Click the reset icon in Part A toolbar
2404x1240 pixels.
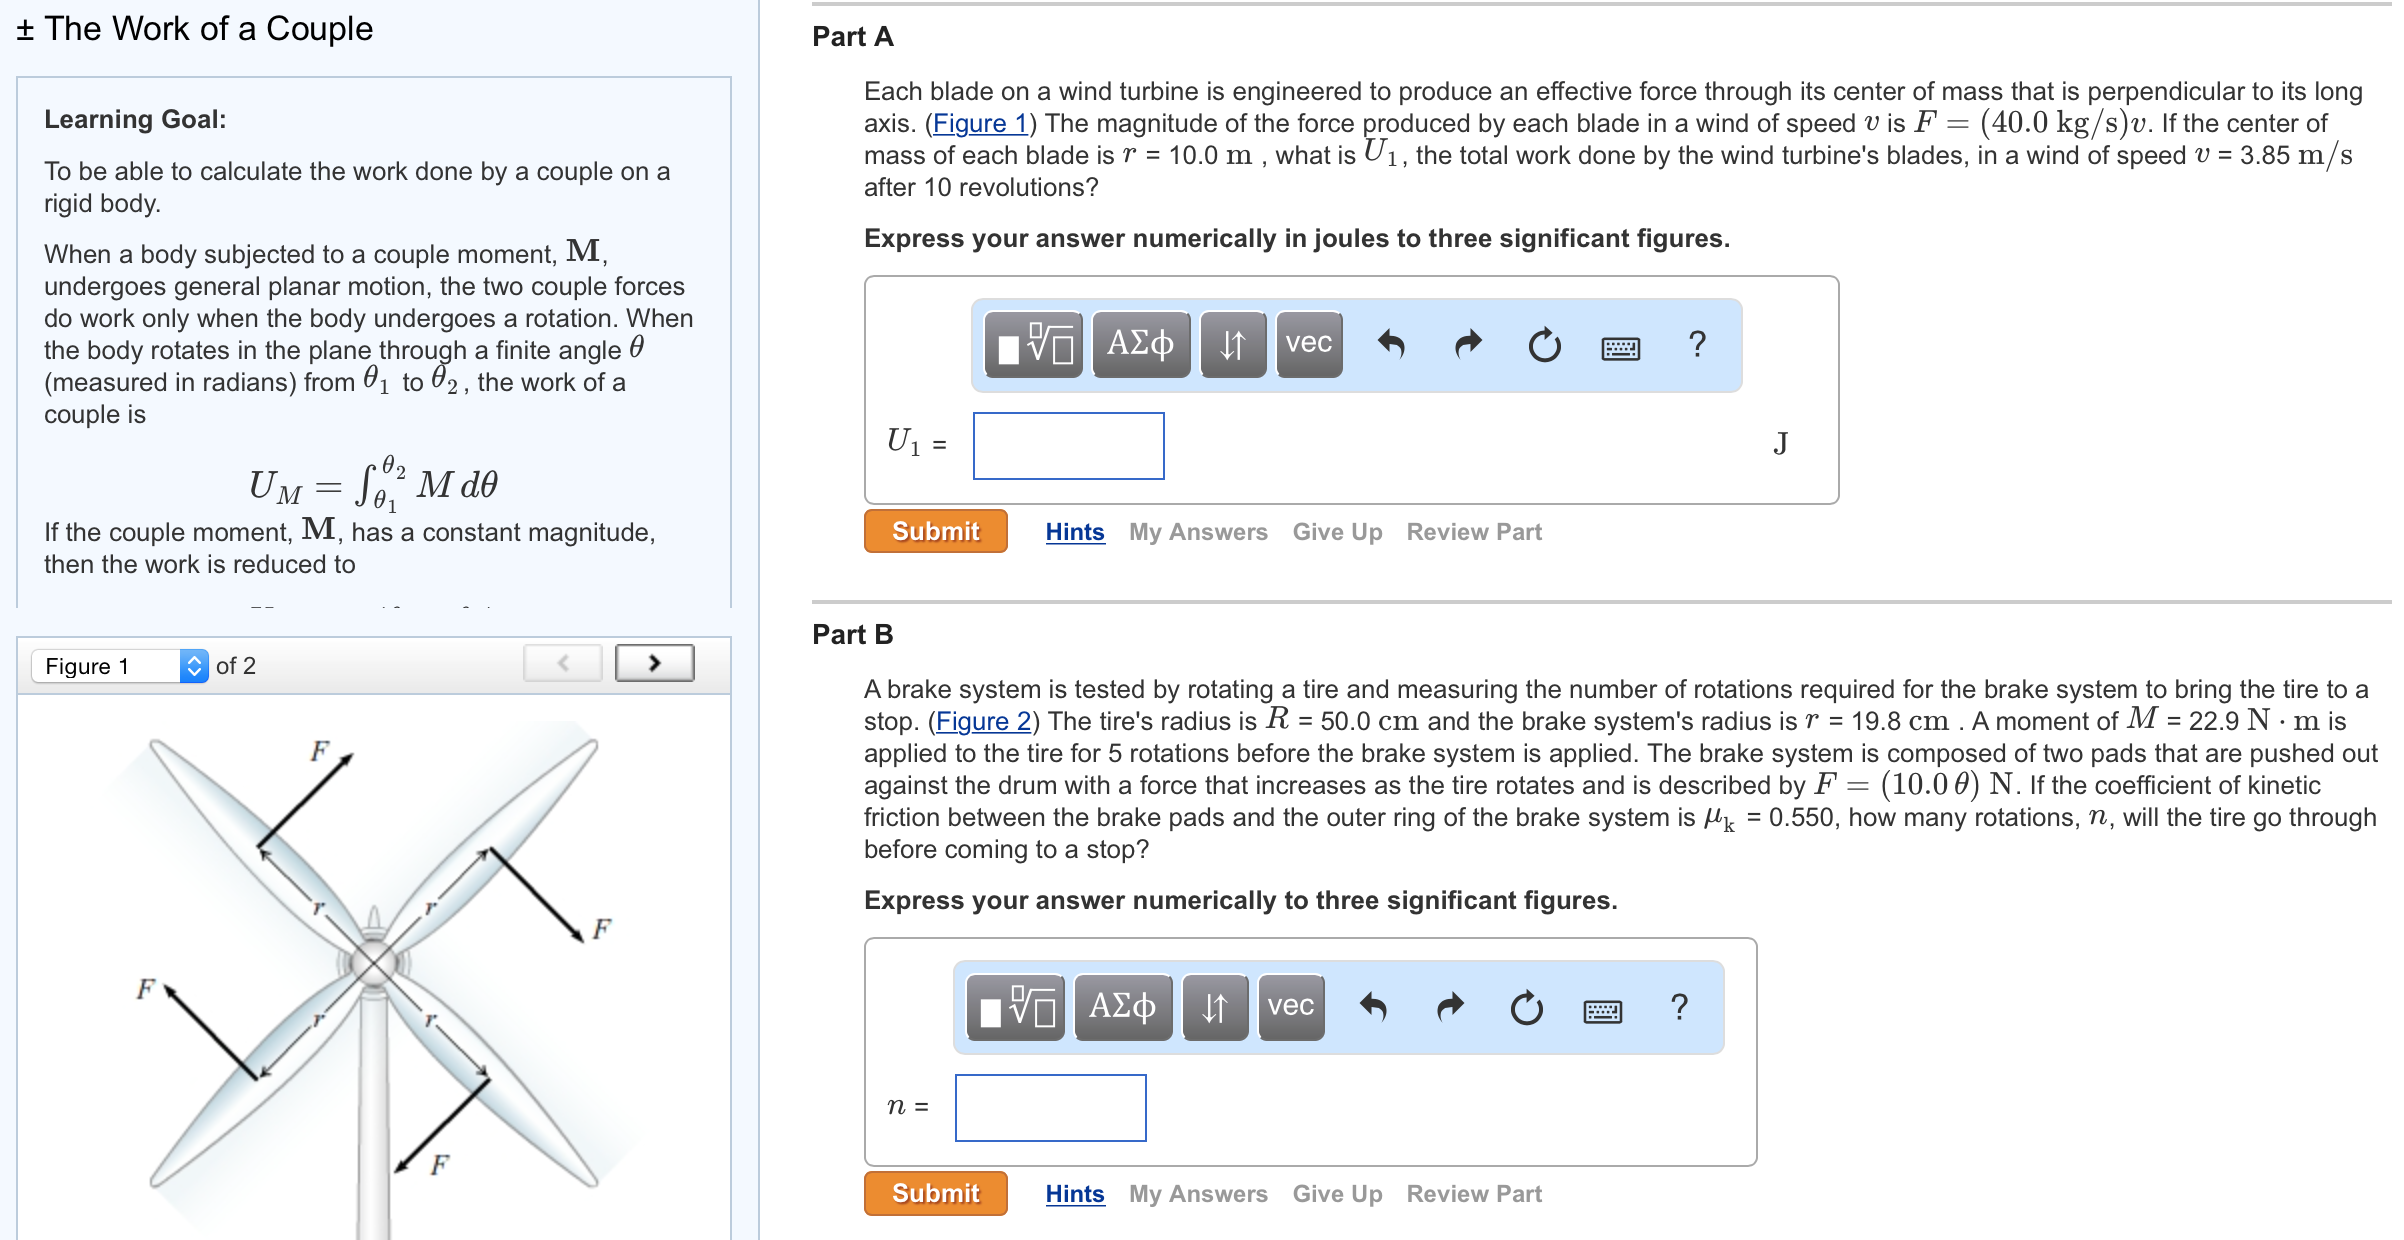click(x=1544, y=345)
